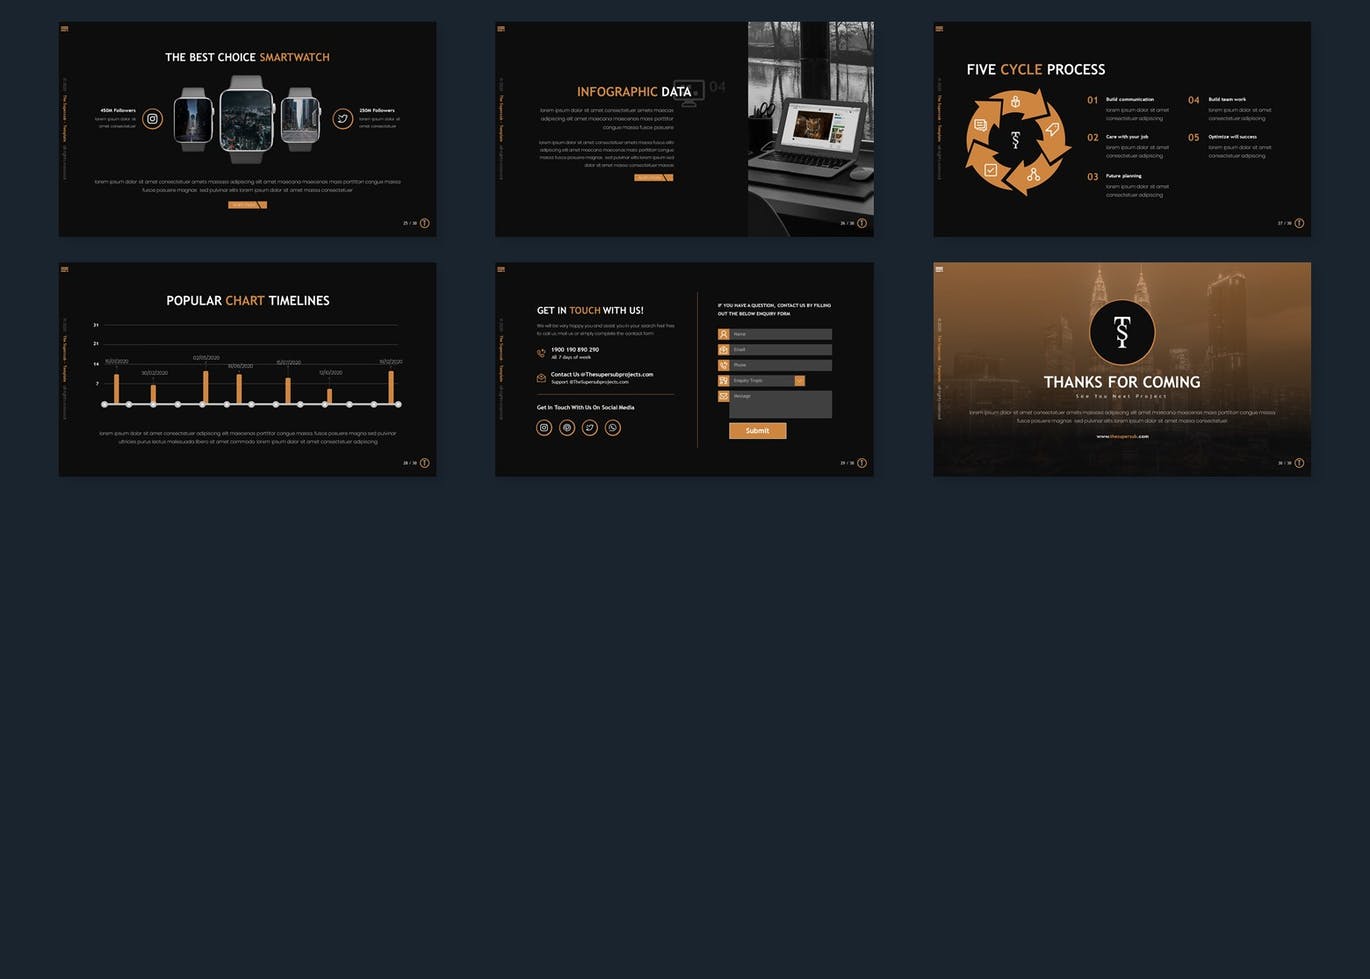Viewport: 1370px width, 979px height.
Task: Click the TS logo circle on Thanks slide
Action: coord(1122,332)
